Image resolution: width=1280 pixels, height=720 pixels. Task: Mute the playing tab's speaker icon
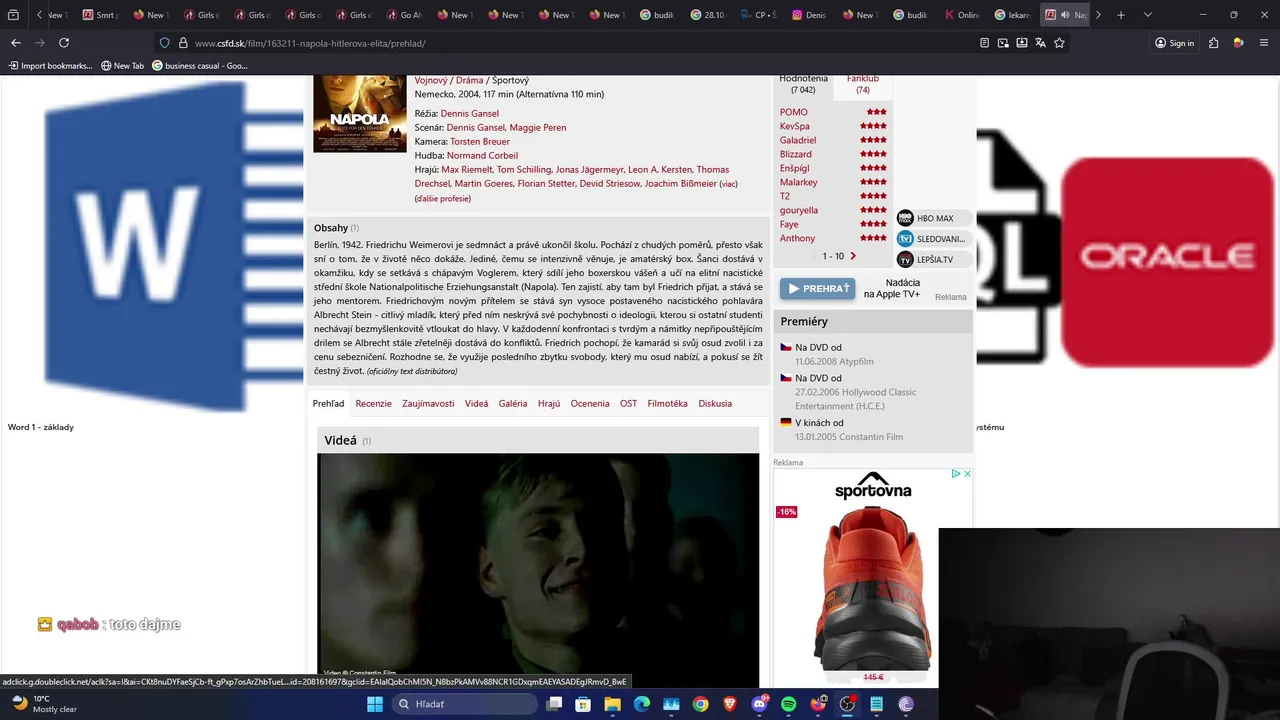[1064, 15]
